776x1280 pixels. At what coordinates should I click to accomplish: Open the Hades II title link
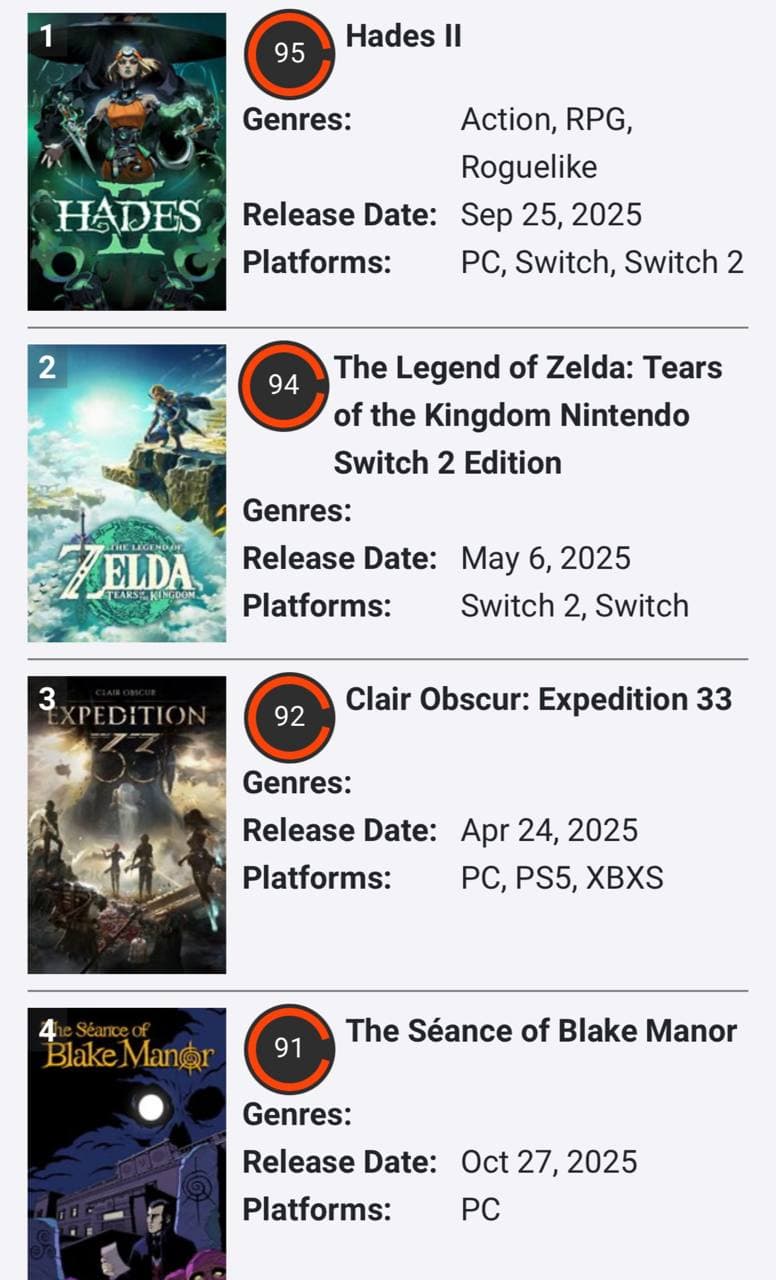pyautogui.click(x=403, y=36)
